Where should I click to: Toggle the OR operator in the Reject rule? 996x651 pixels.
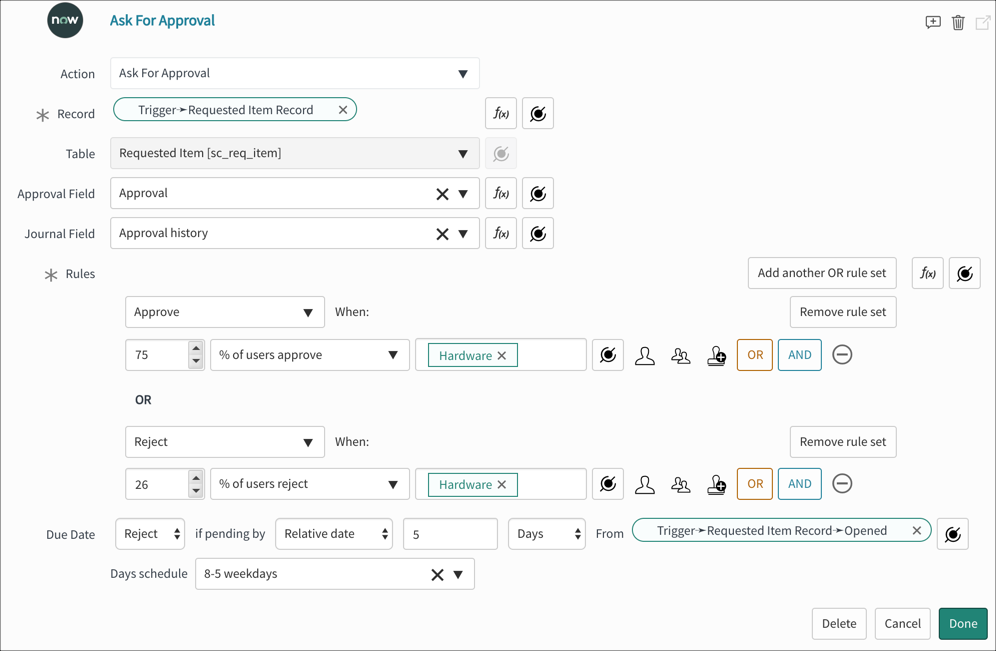[754, 484]
